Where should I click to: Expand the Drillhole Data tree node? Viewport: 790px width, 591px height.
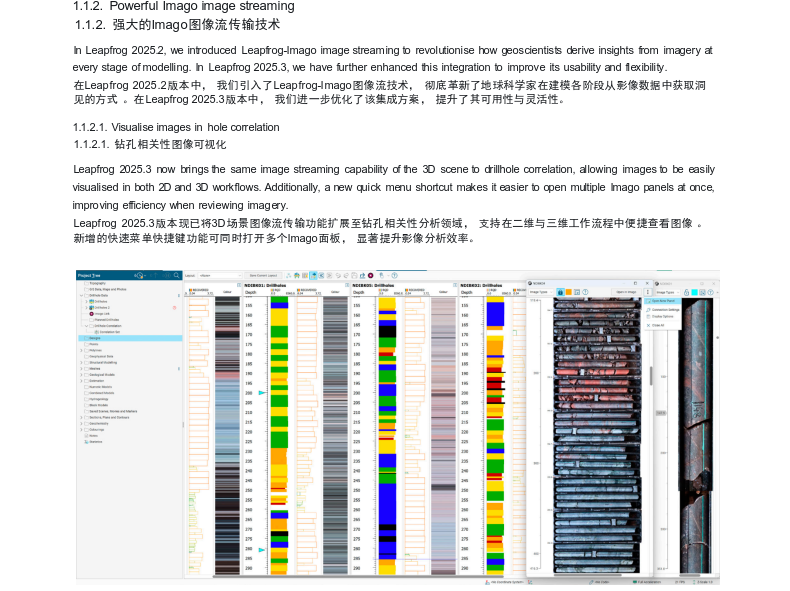pyautogui.click(x=80, y=296)
